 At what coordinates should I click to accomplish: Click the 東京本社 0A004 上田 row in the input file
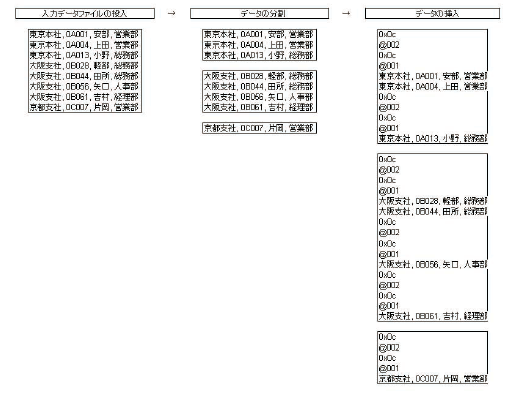[84, 45]
